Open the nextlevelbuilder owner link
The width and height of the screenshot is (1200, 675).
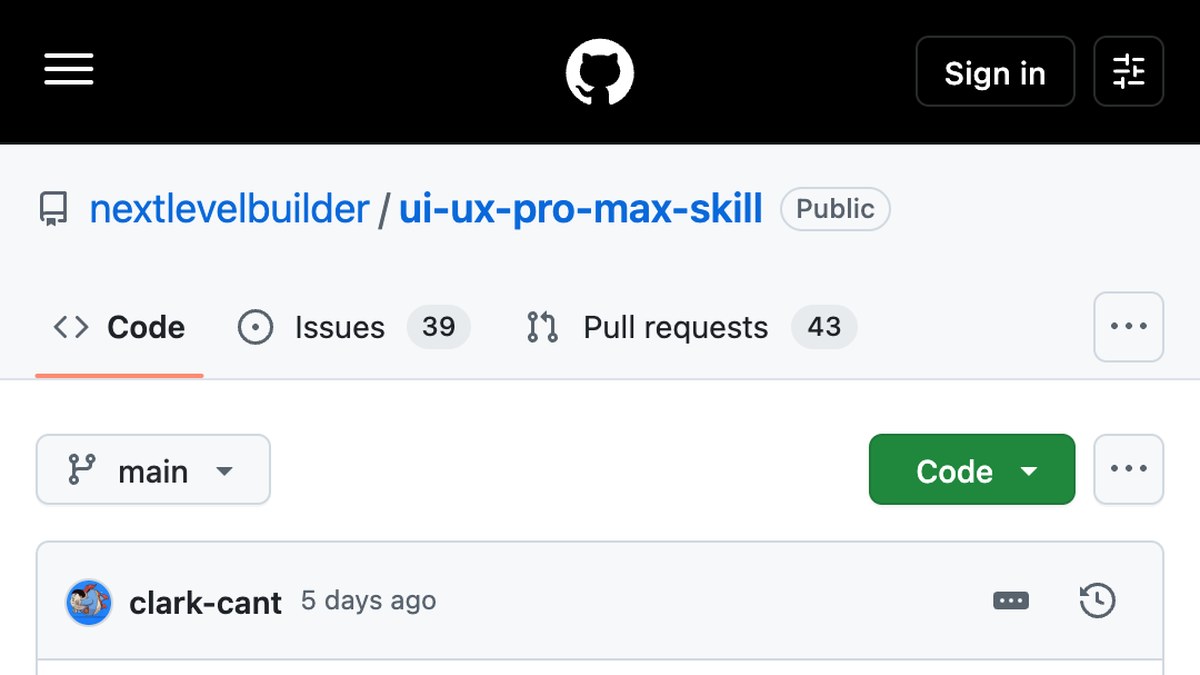[x=229, y=209]
